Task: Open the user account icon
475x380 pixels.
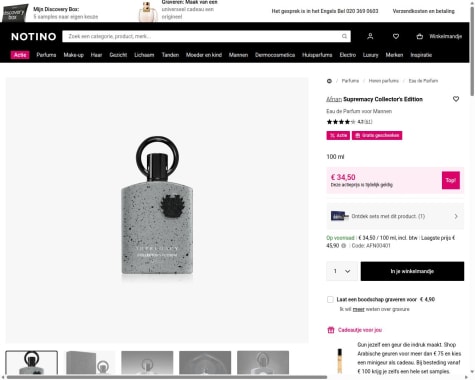Action: pyautogui.click(x=370, y=36)
